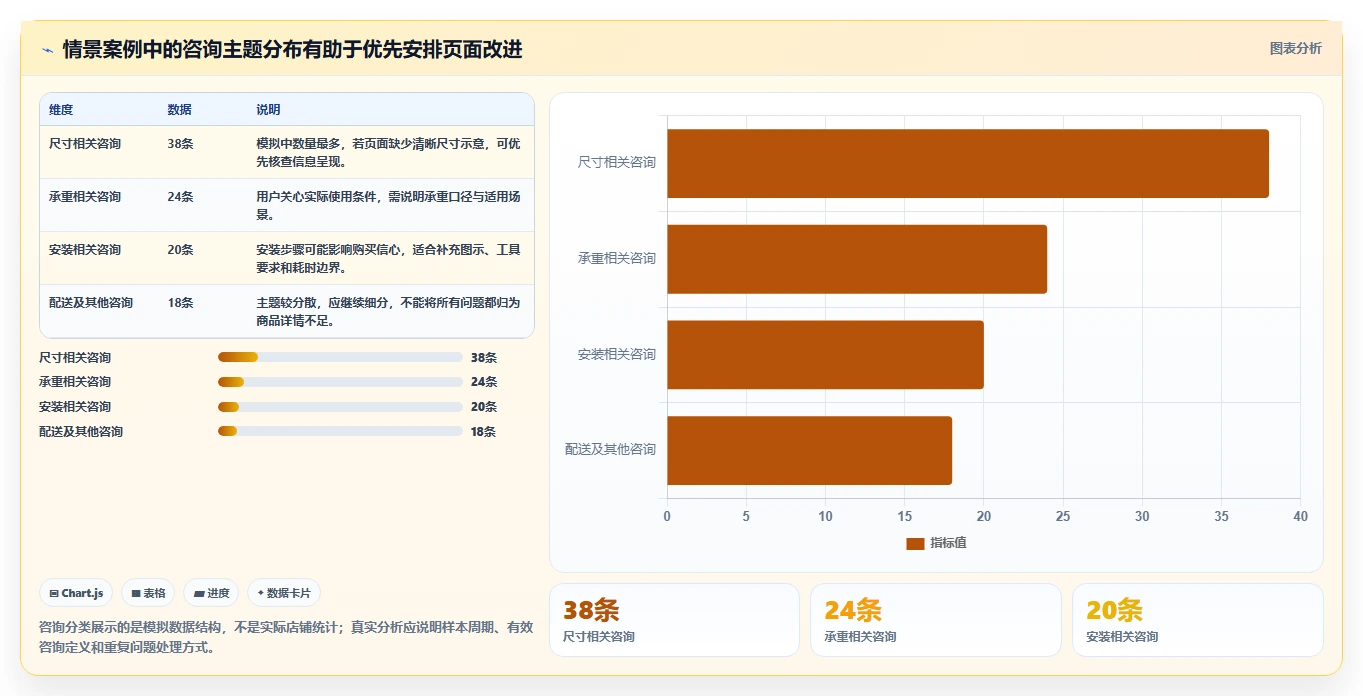Click the 图表分析 label in the header
The image size is (1363, 696).
coord(1295,48)
